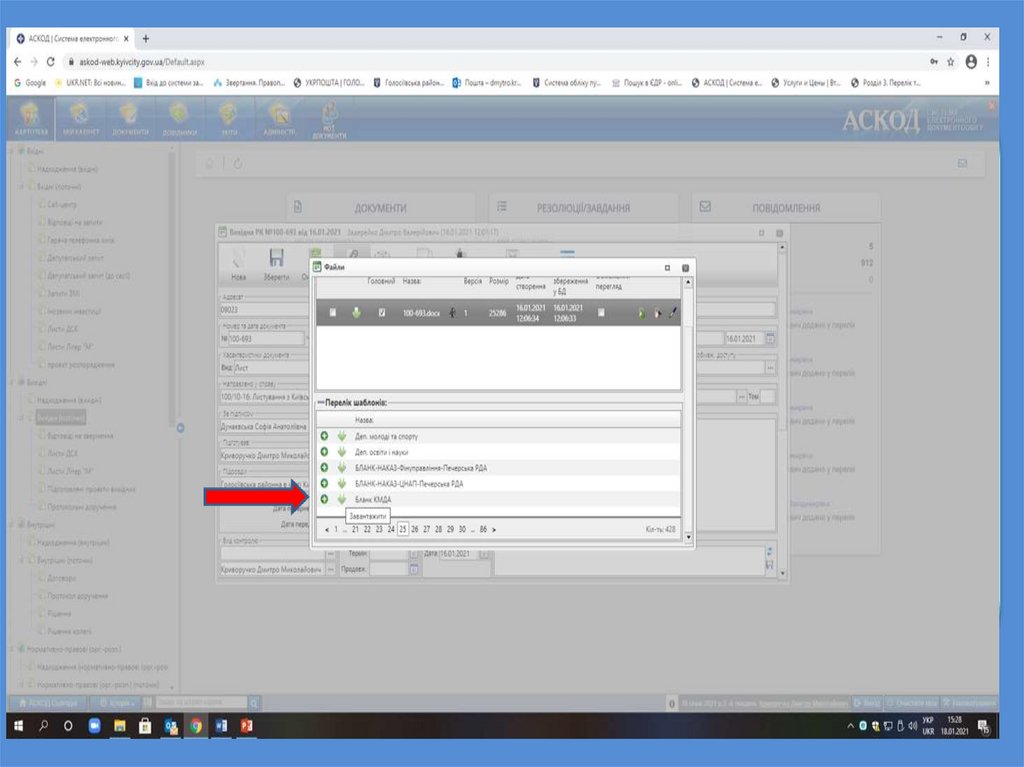Add the БЛАНК-НАКАЗ-ЦНАП-Печерська РДА template
This screenshot has width=1024, height=767.
[x=325, y=483]
